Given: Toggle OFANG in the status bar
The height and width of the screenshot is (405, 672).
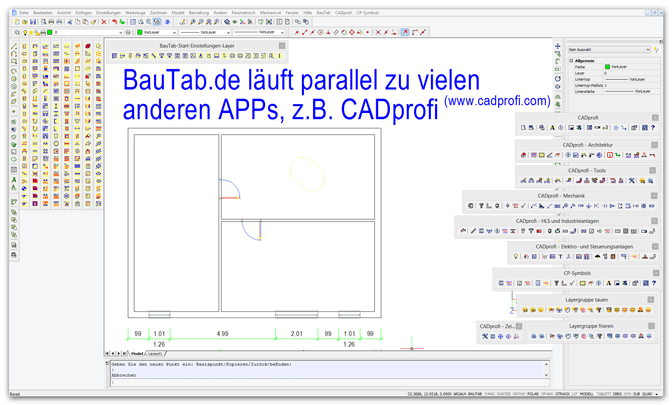Looking at the screenshot, I should [x=547, y=394].
